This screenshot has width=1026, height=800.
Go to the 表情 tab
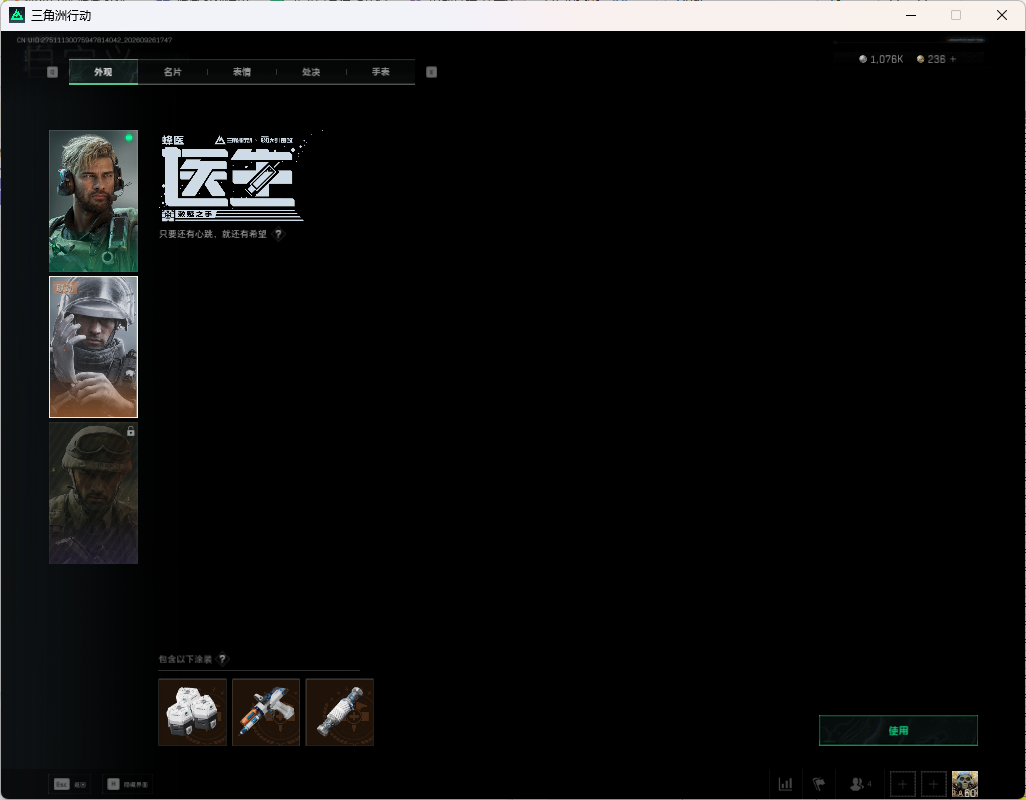(x=242, y=72)
